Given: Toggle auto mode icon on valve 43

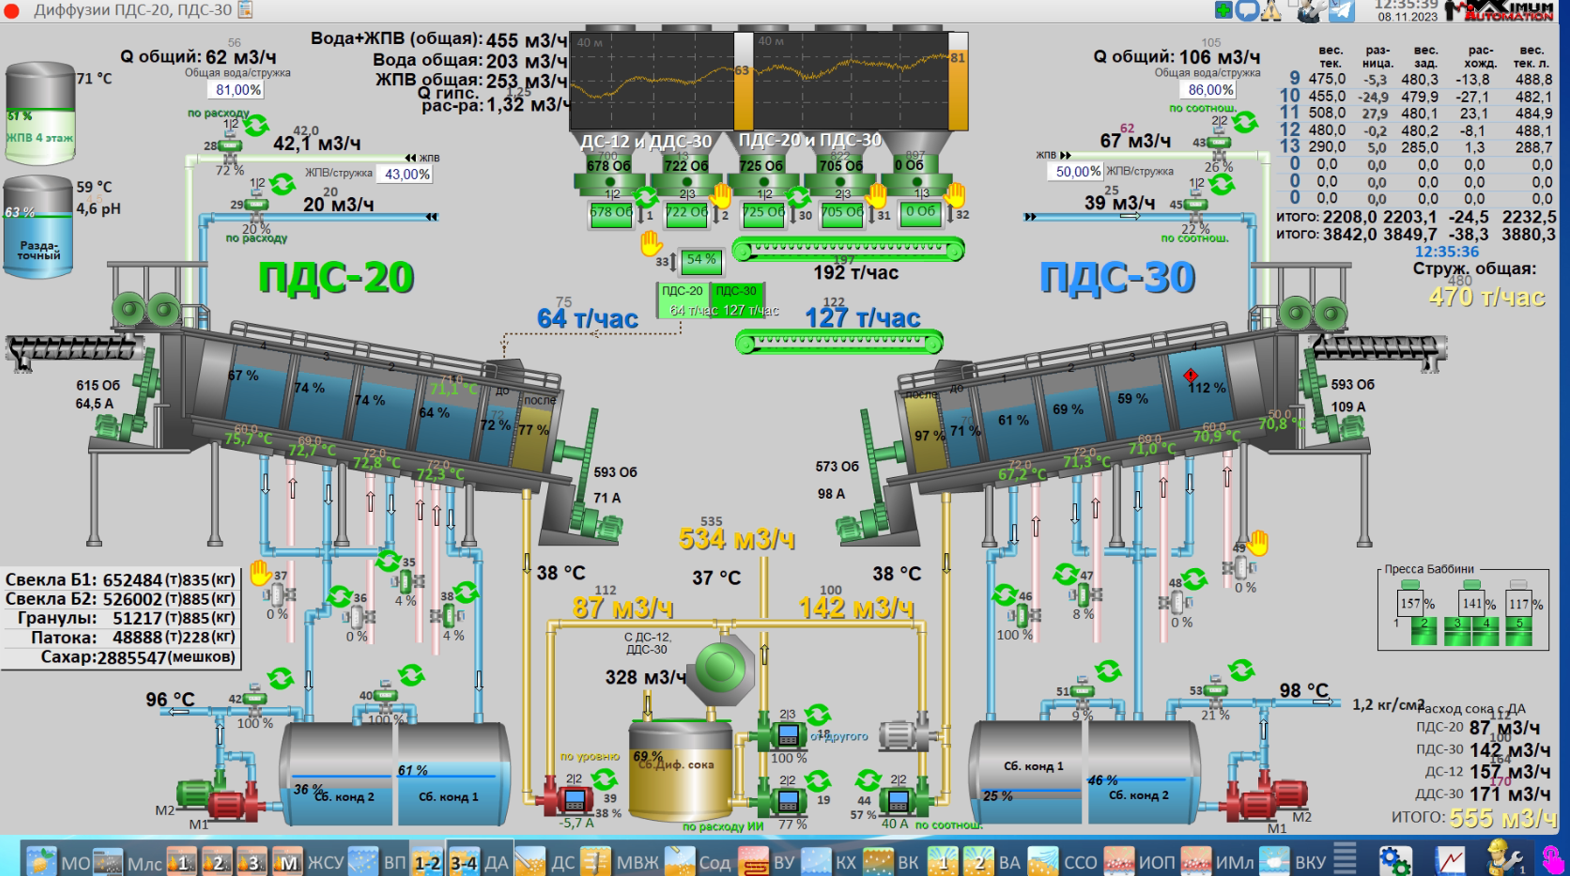Looking at the screenshot, I should [x=1245, y=122].
